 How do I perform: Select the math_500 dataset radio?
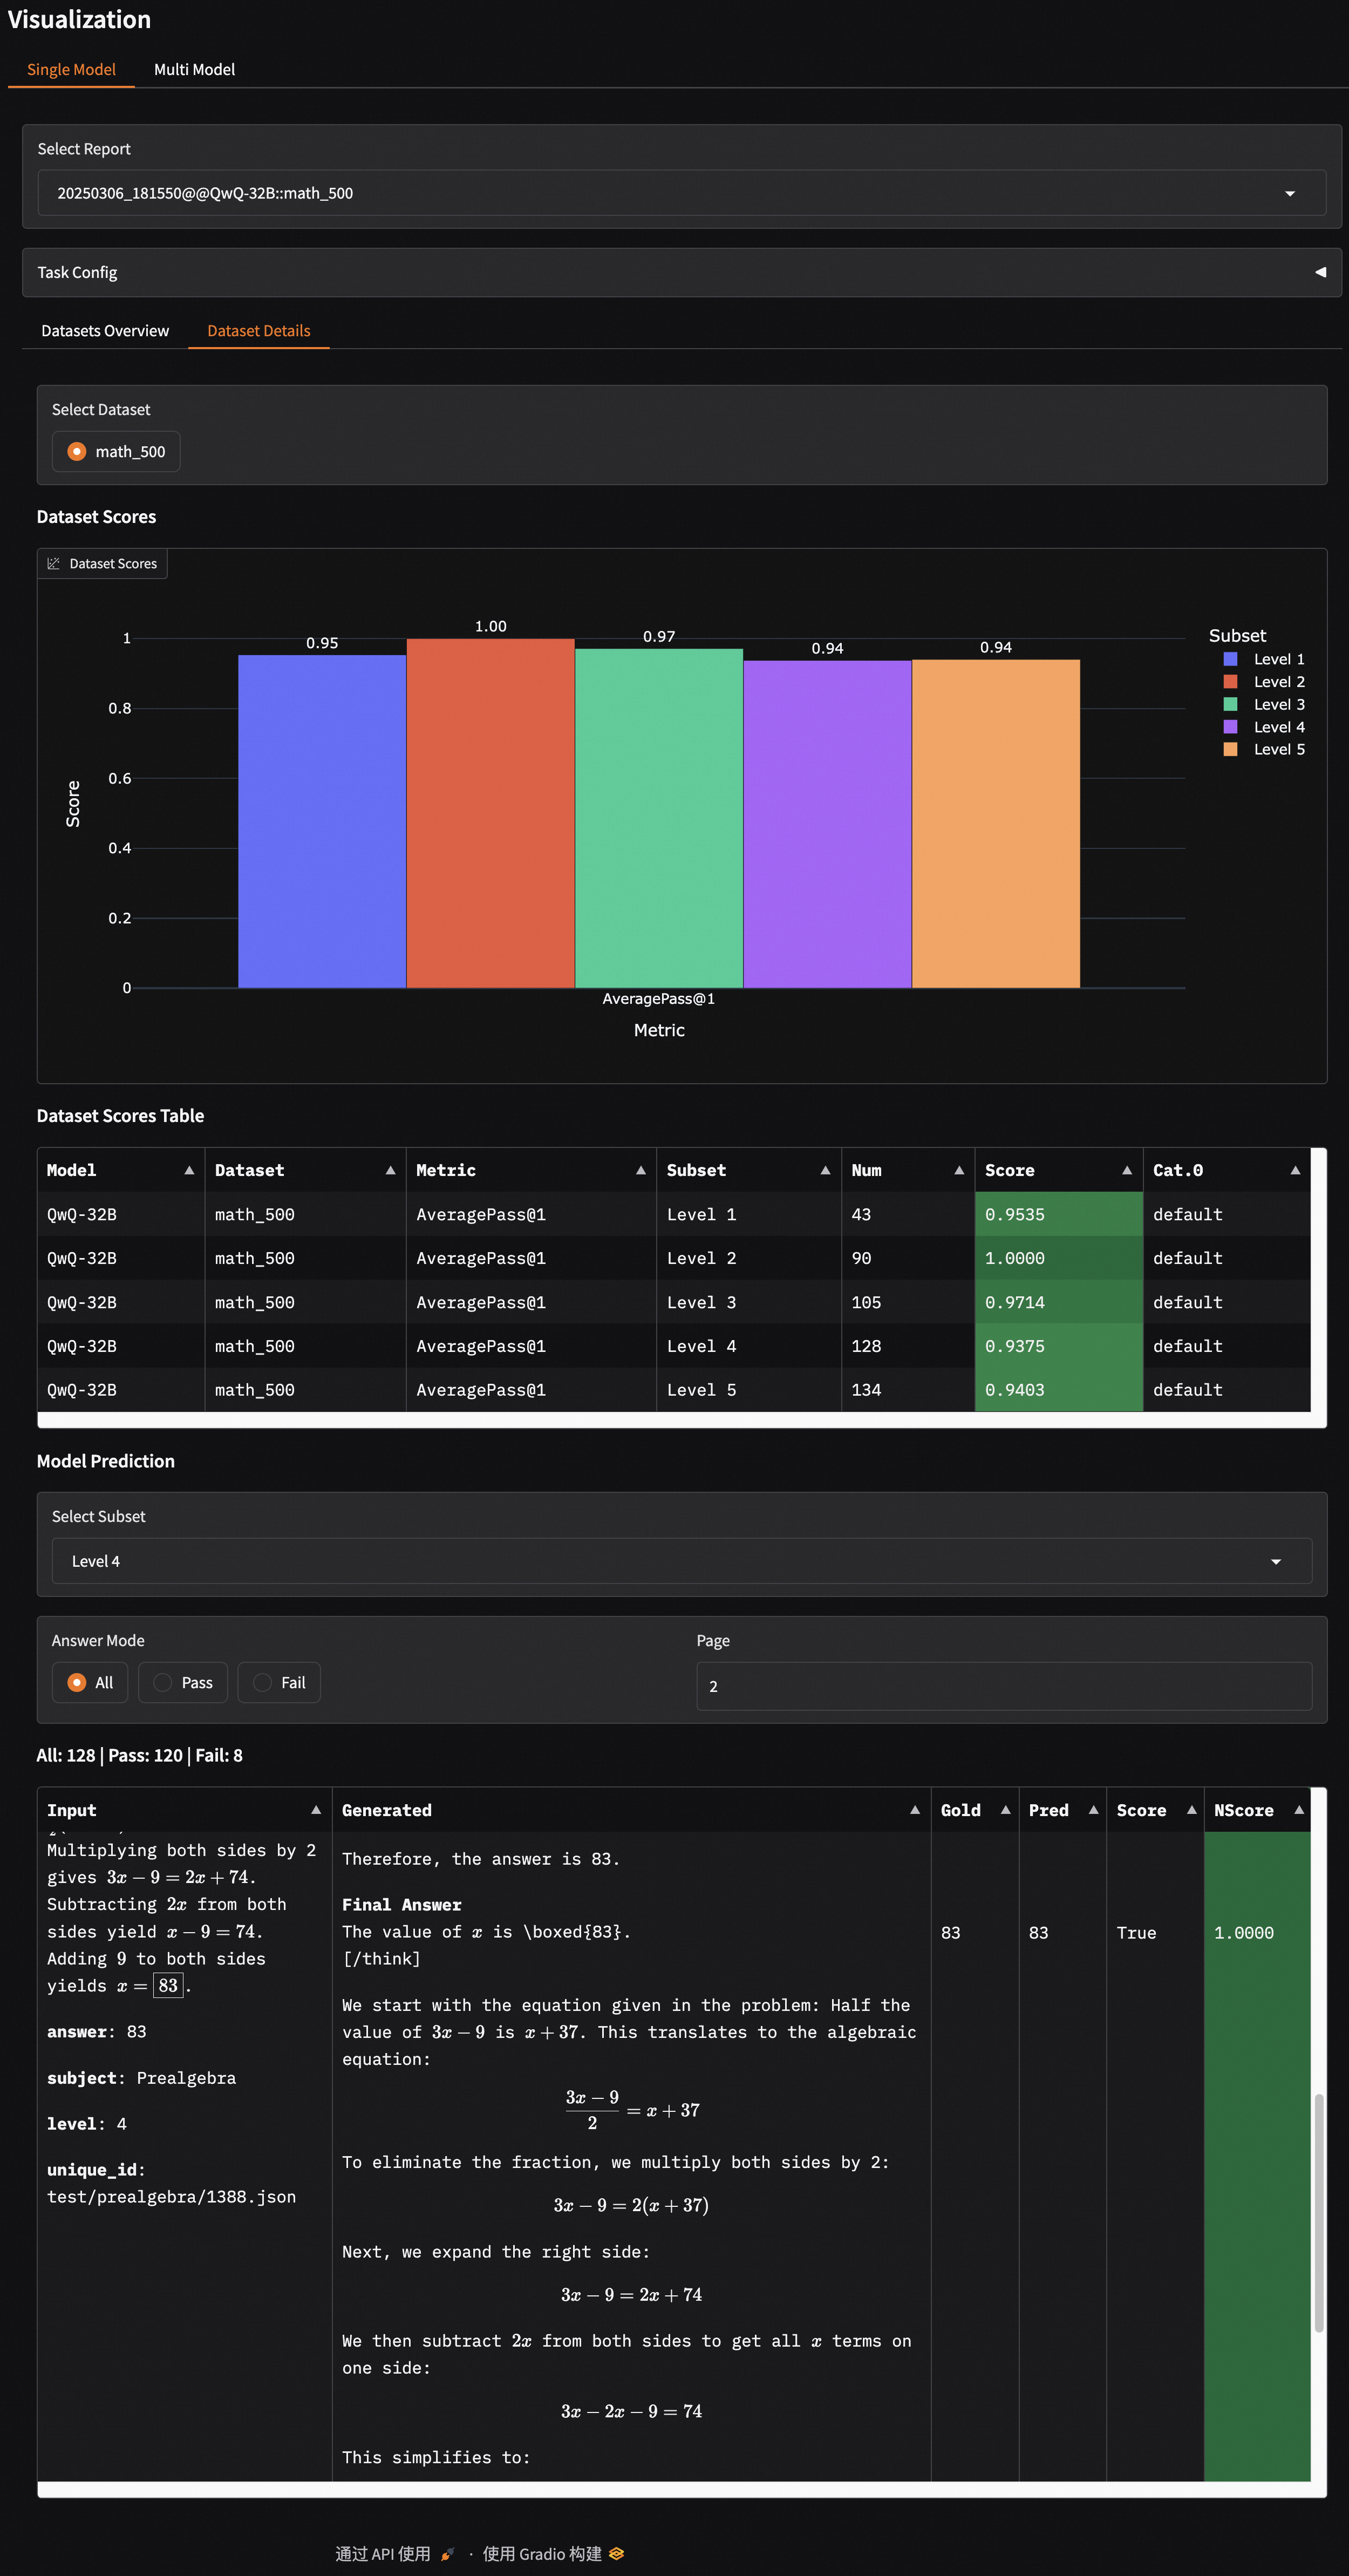click(x=77, y=452)
